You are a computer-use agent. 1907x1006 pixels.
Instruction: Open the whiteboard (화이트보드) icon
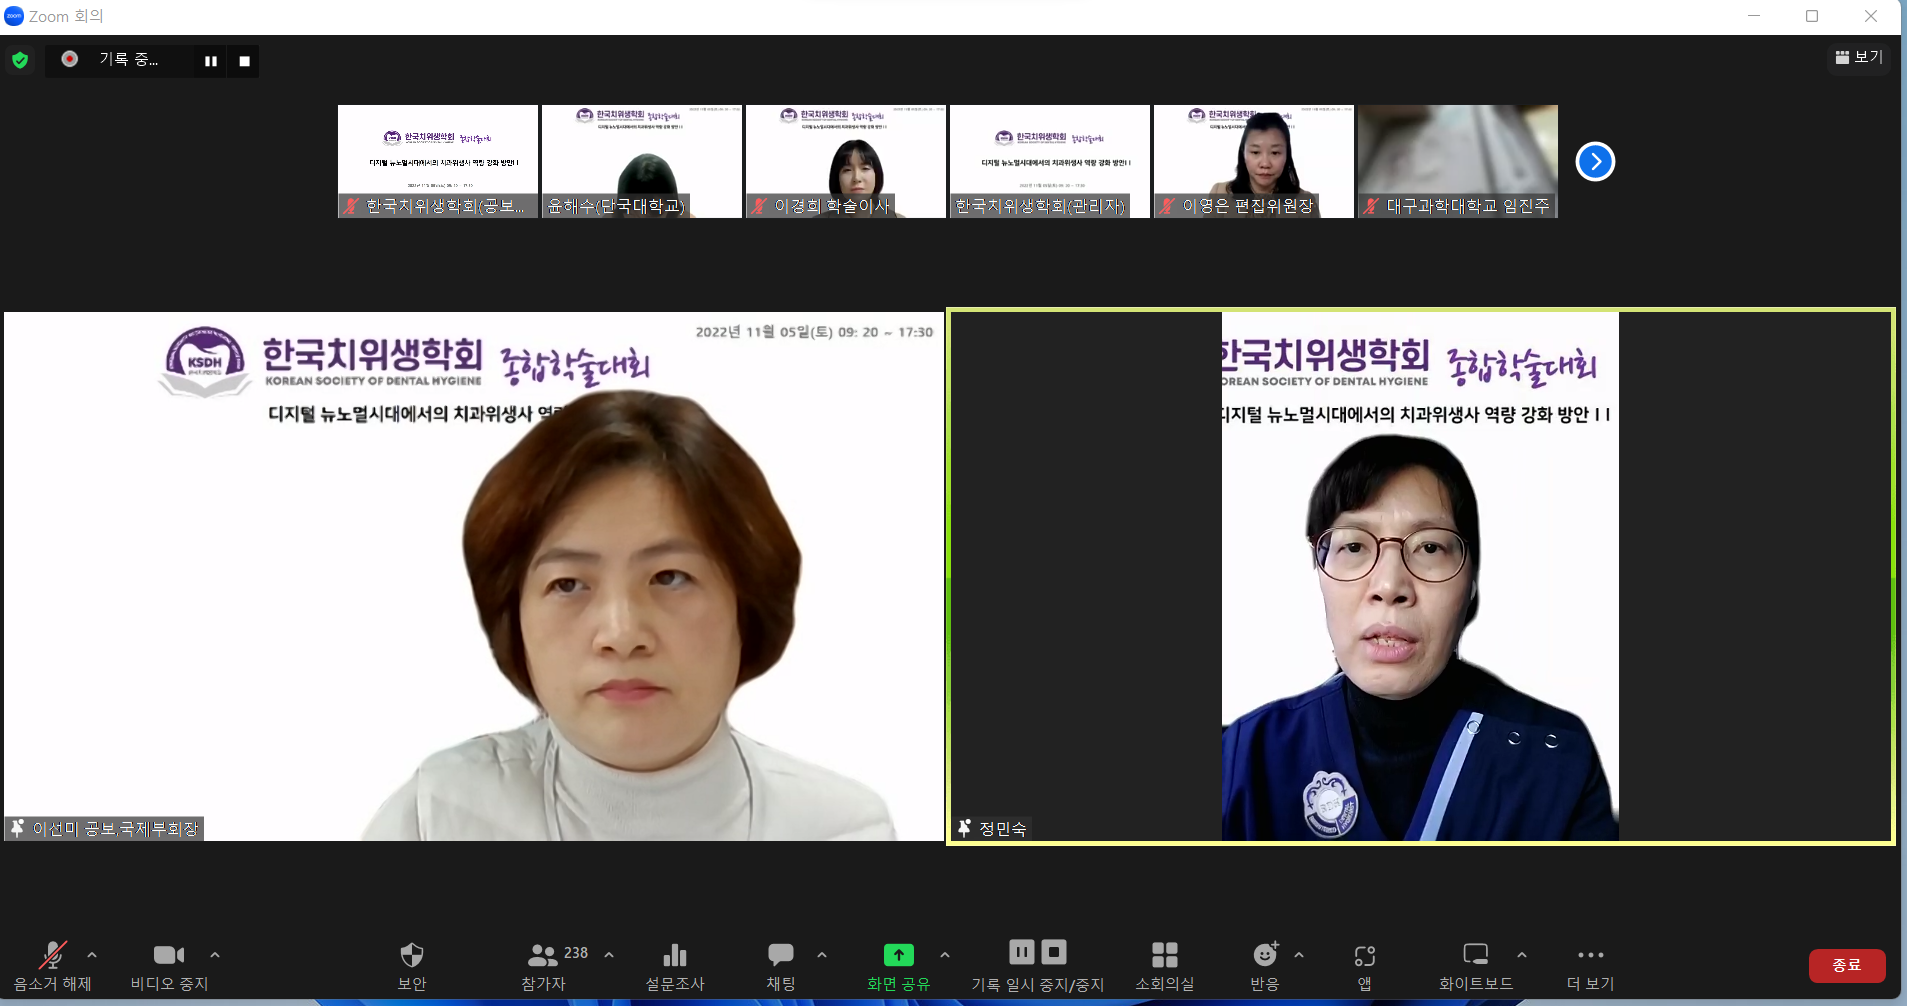click(1475, 956)
